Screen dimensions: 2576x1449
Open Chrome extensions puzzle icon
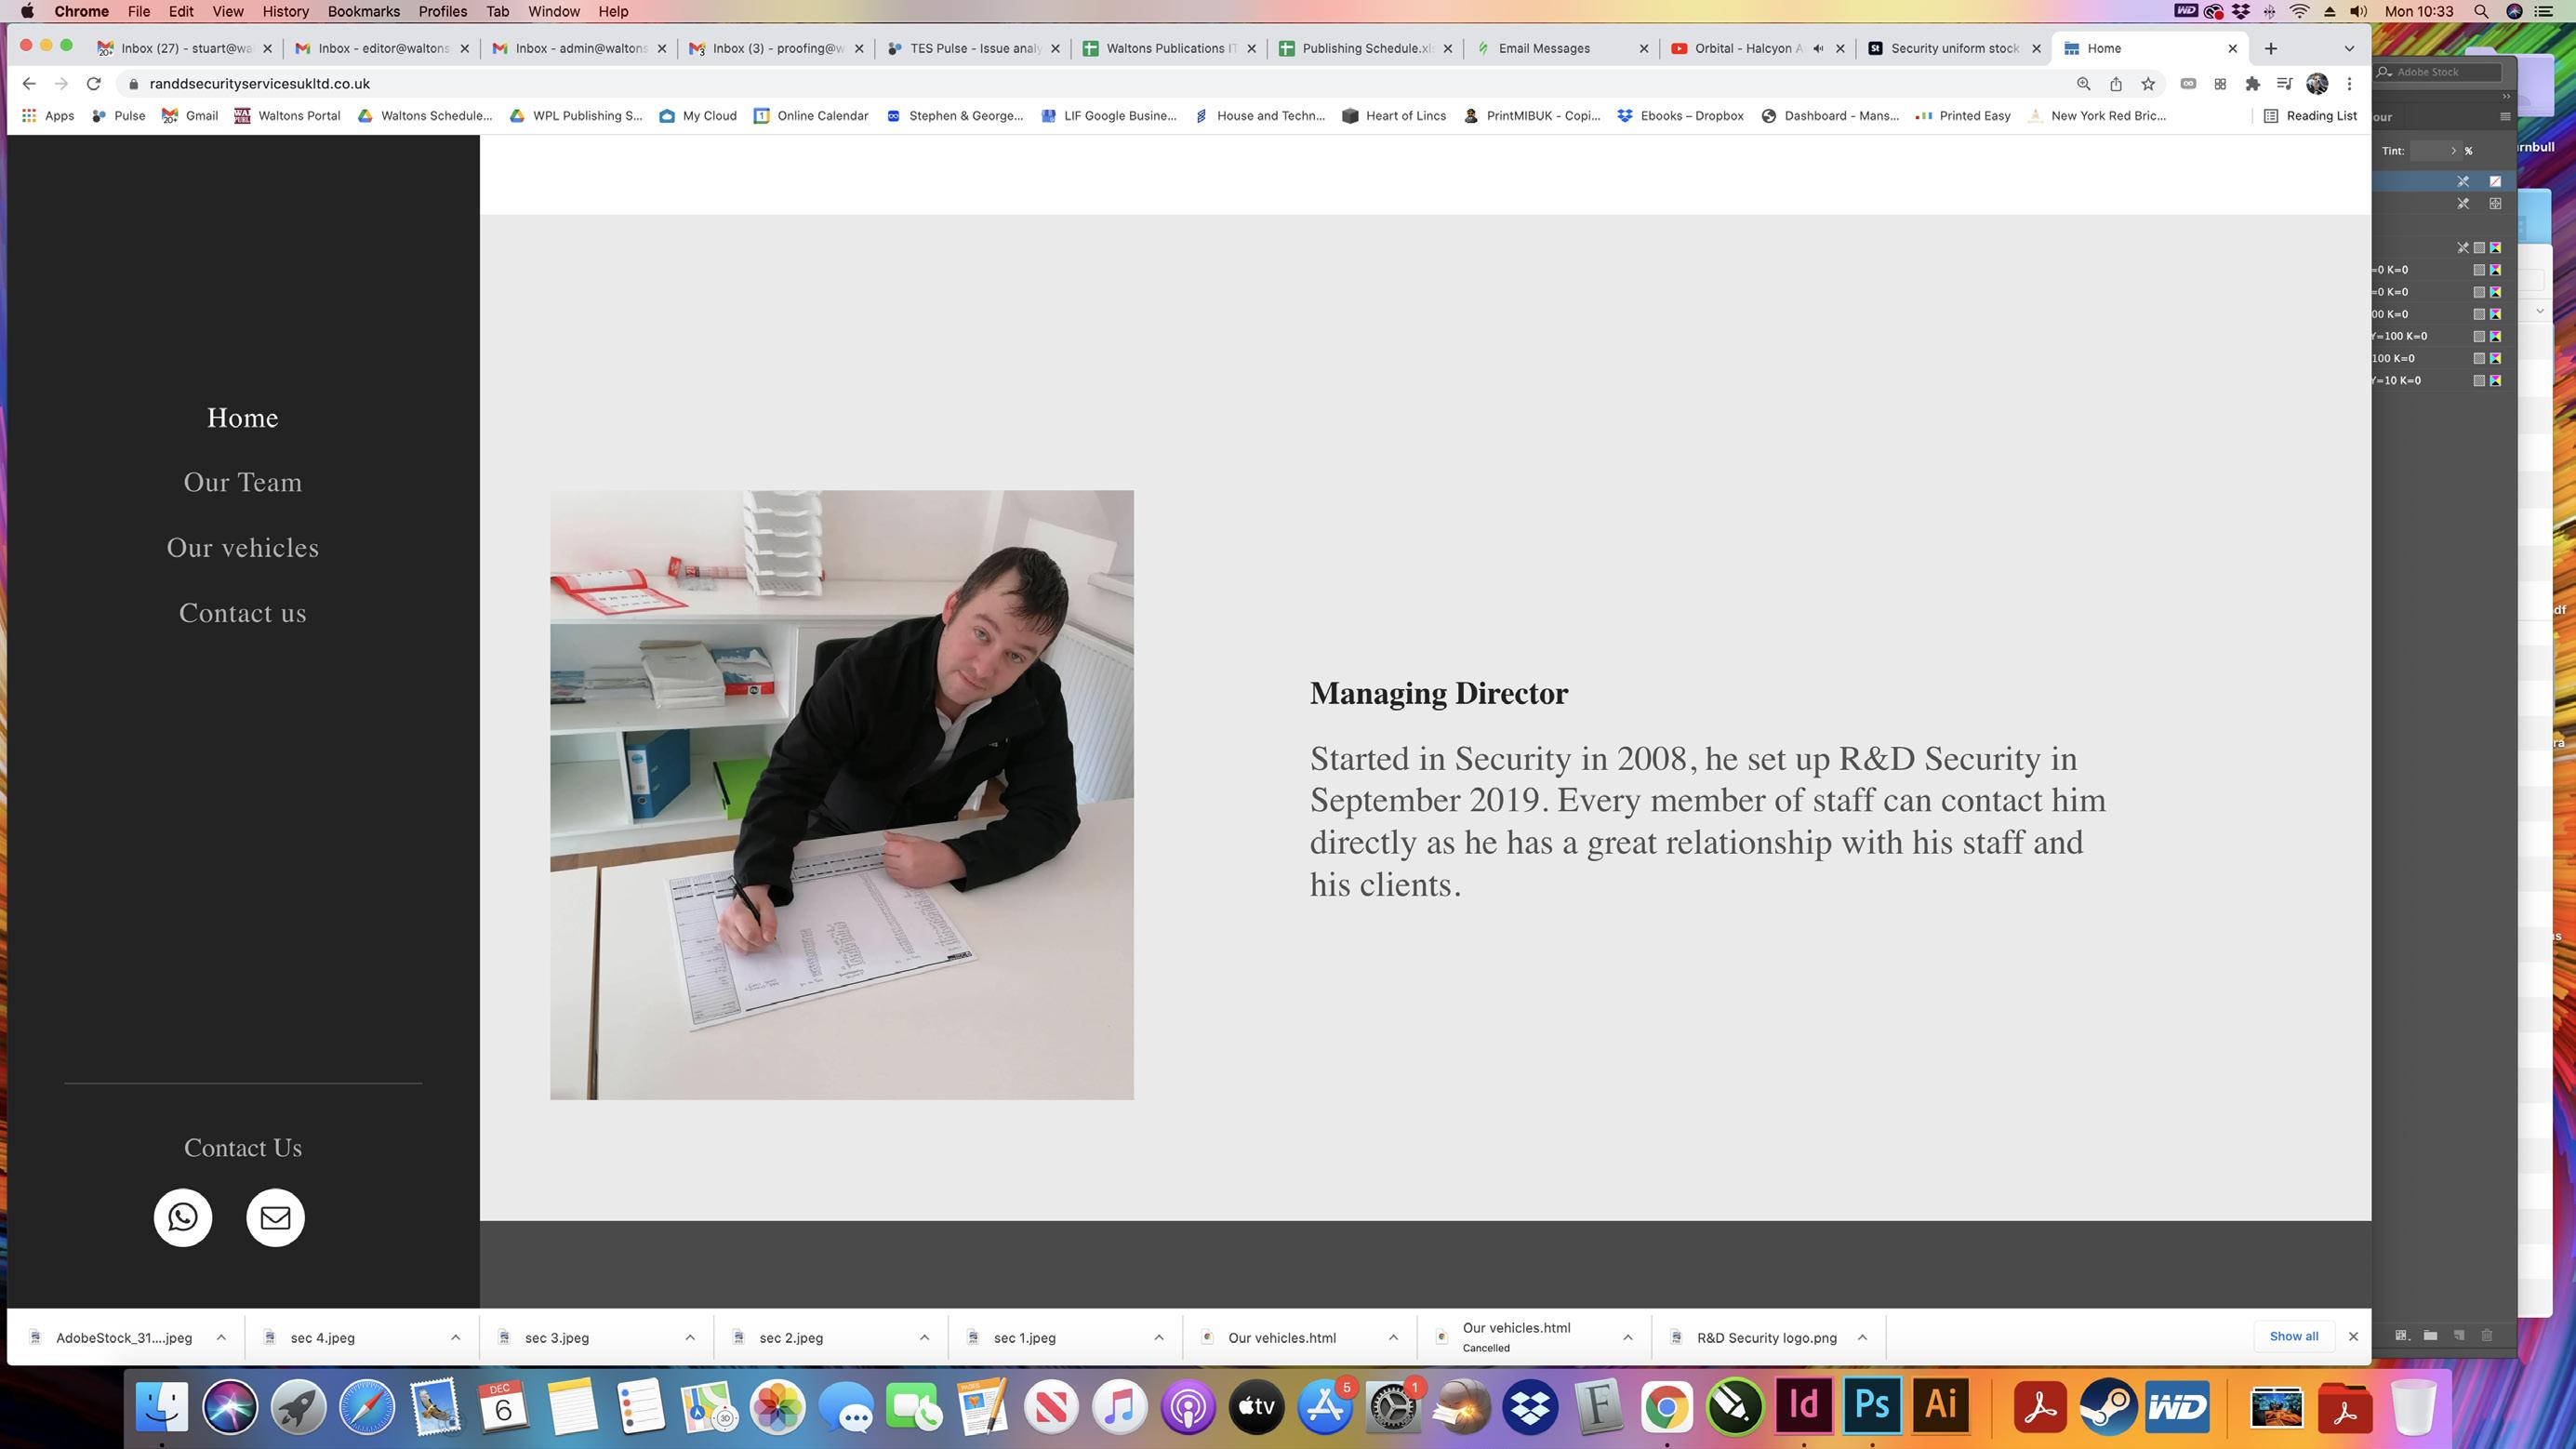[x=2252, y=84]
